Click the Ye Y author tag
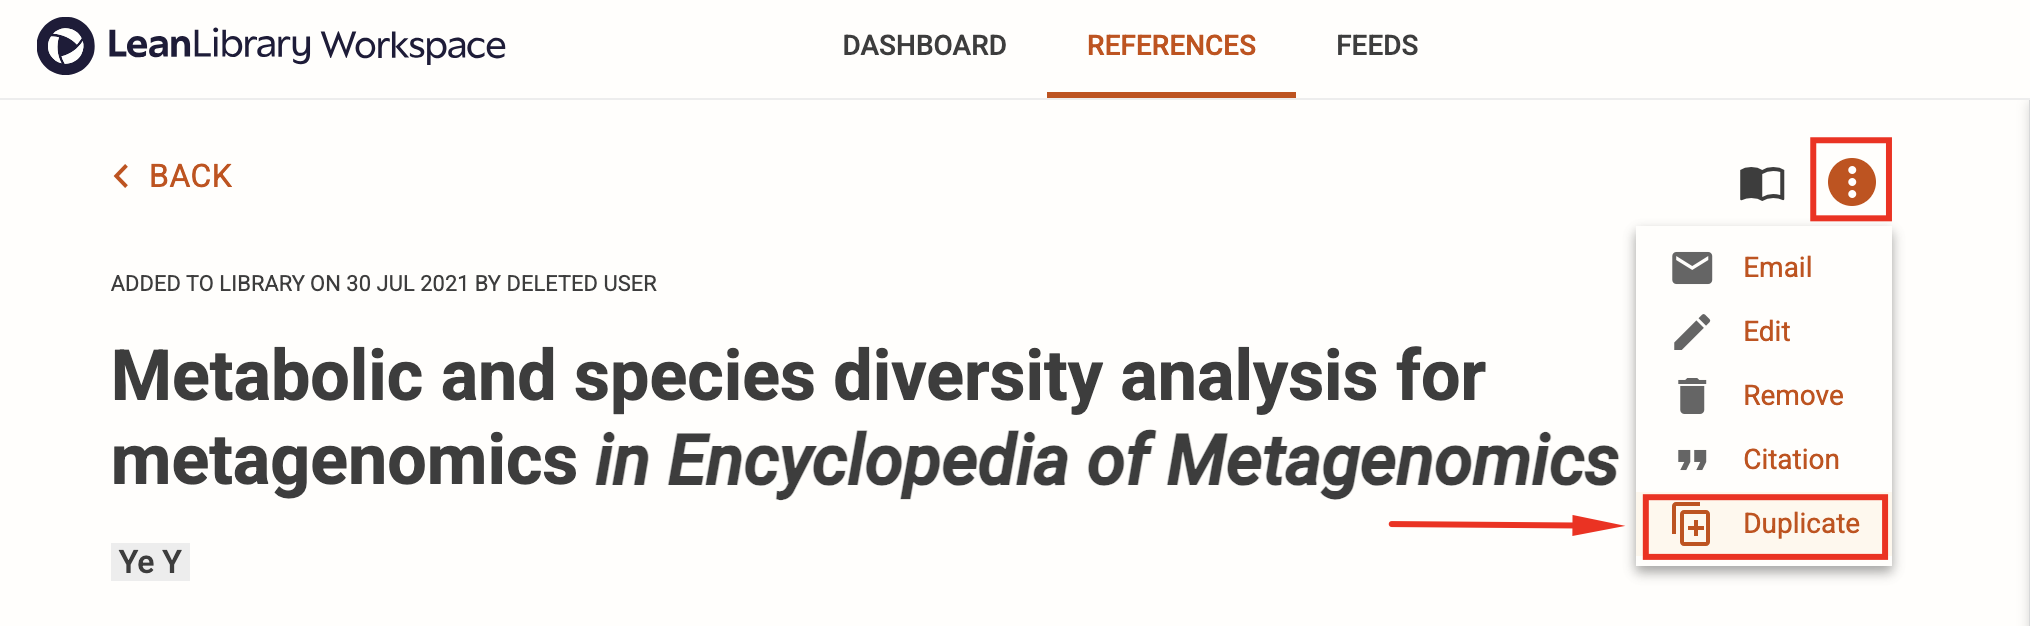The height and width of the screenshot is (626, 2030). (150, 562)
